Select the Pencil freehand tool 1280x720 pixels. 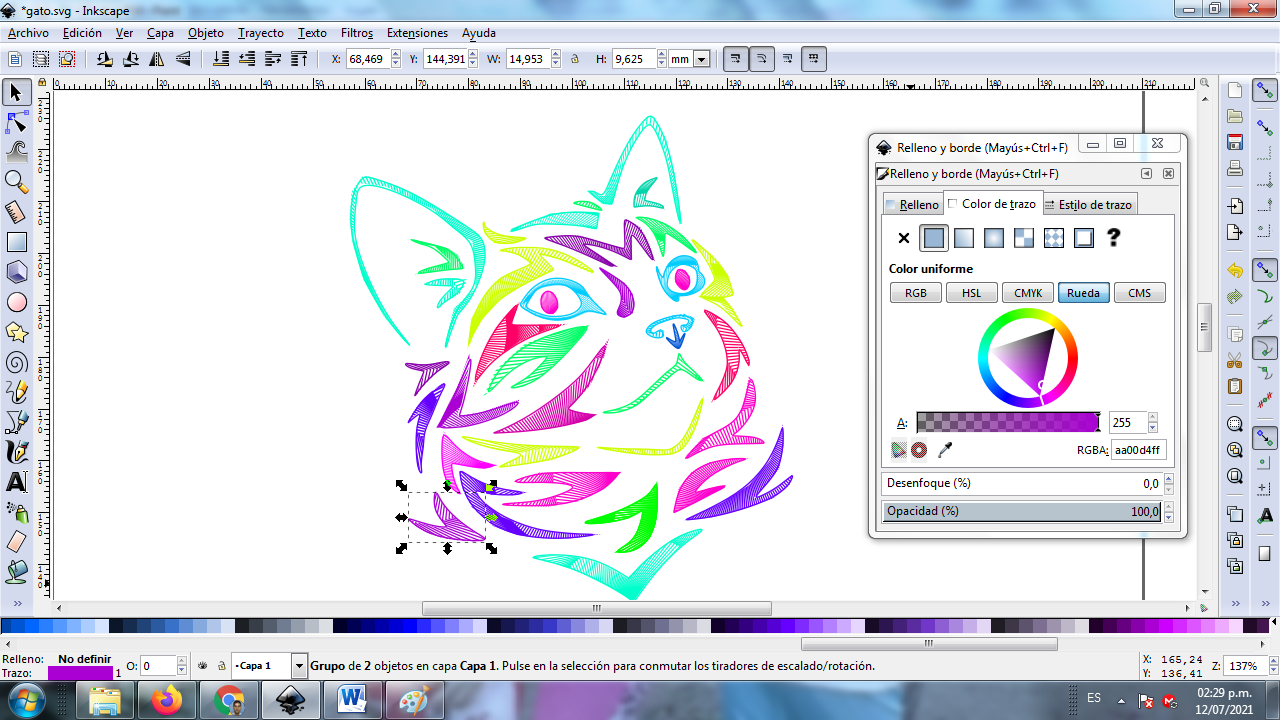pos(16,392)
